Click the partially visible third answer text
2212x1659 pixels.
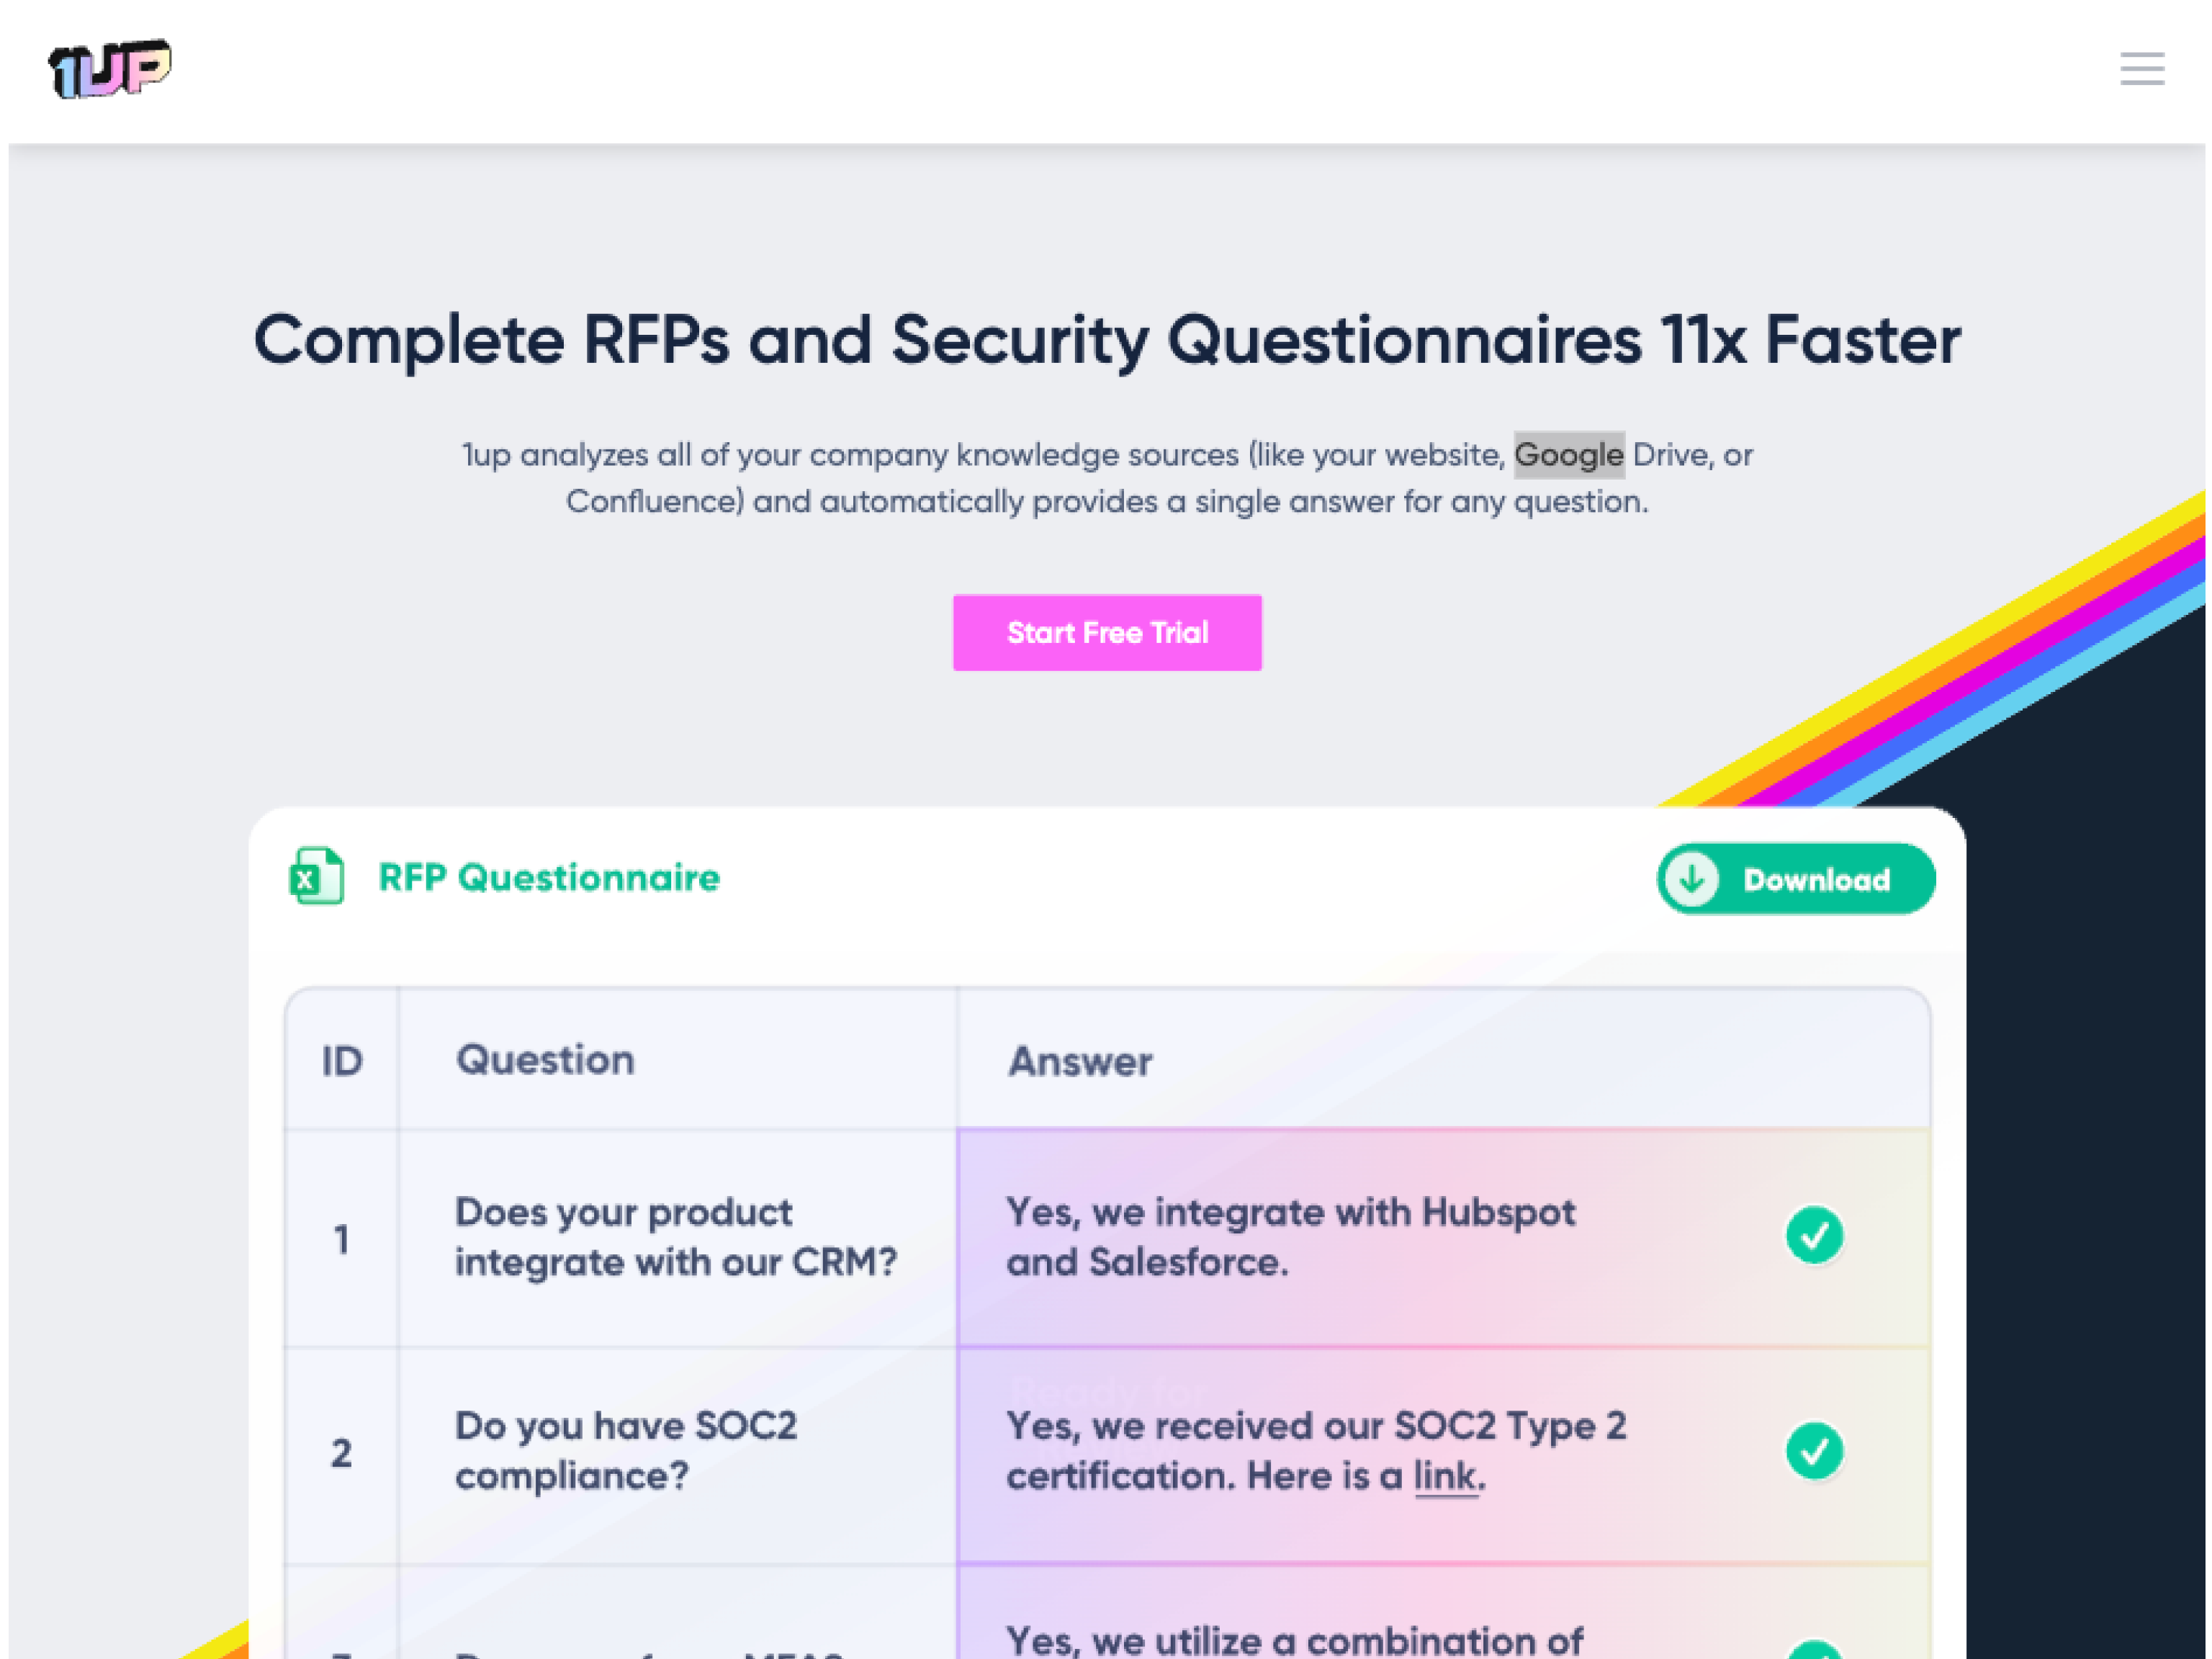coord(1294,1640)
